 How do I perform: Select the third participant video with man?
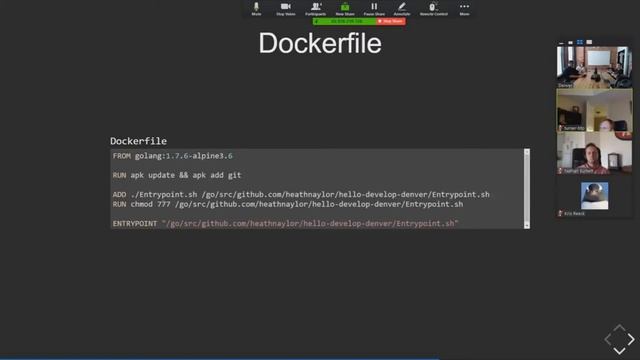point(594,153)
